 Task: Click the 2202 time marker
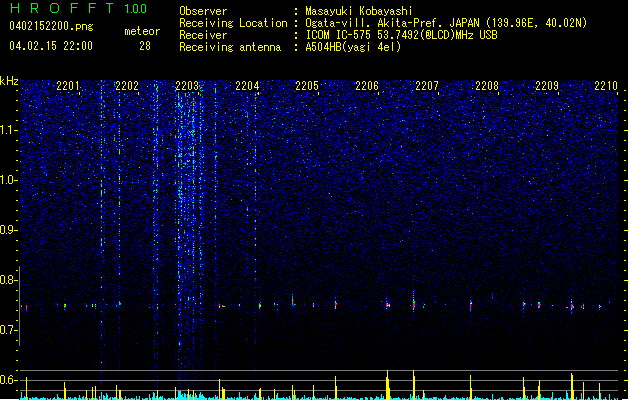click(127, 86)
